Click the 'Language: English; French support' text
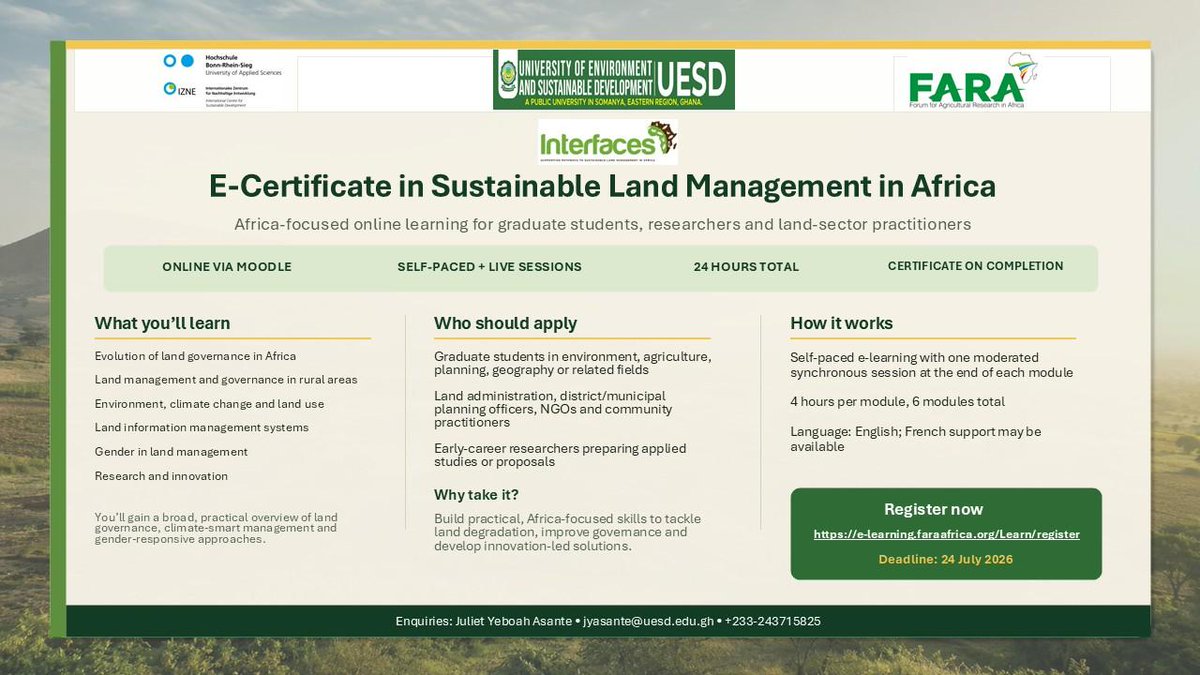Image resolution: width=1200 pixels, height=675 pixels. [916, 439]
